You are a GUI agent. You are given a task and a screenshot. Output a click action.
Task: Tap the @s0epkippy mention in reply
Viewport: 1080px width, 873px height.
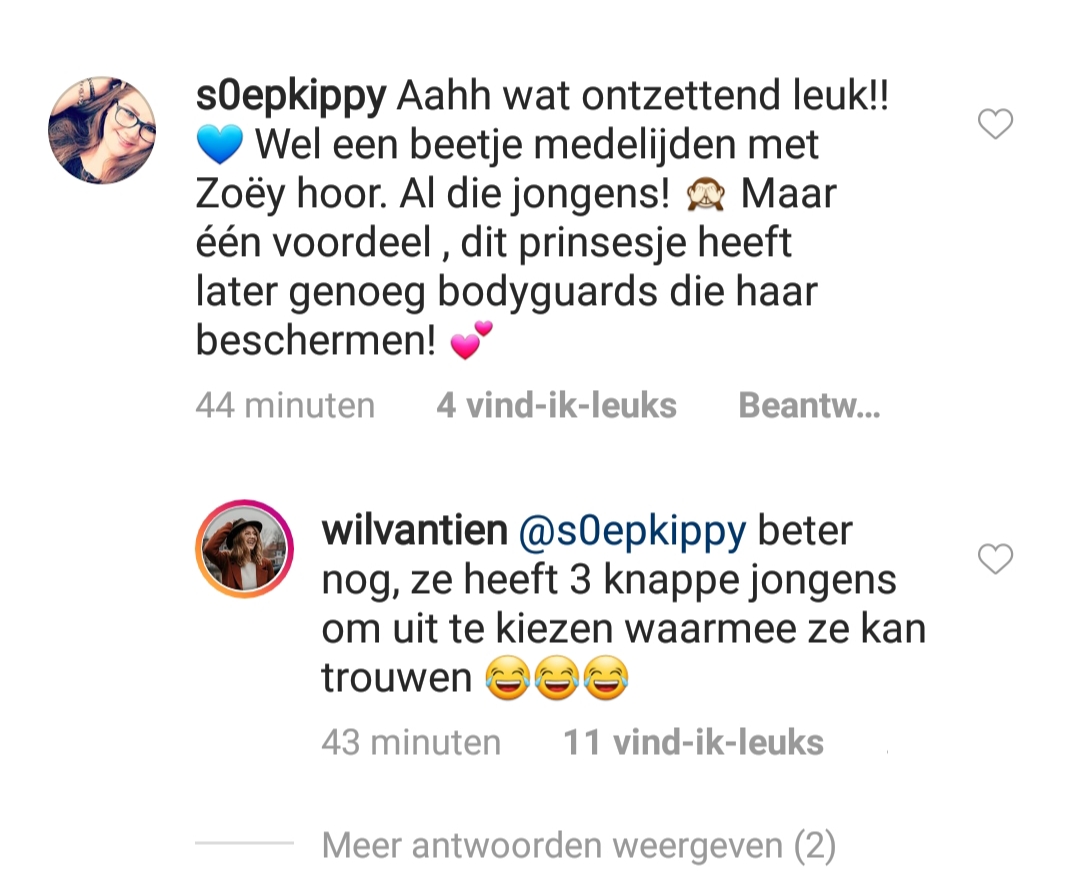(632, 531)
